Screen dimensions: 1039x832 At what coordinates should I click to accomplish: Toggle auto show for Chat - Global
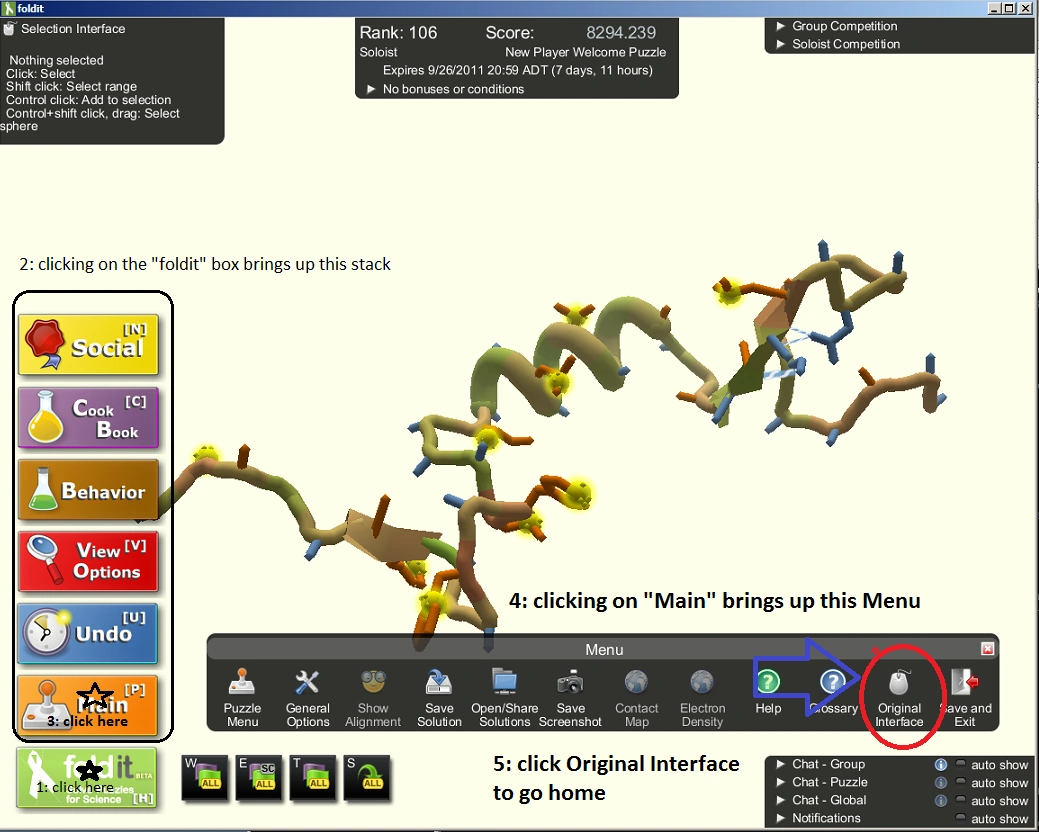tap(960, 800)
